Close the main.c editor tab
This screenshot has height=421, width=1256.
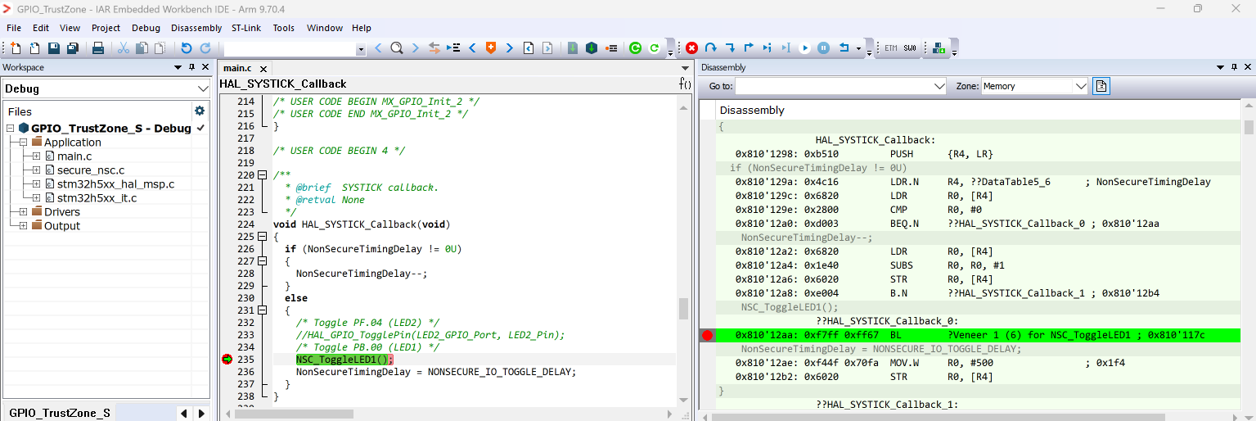coord(264,68)
